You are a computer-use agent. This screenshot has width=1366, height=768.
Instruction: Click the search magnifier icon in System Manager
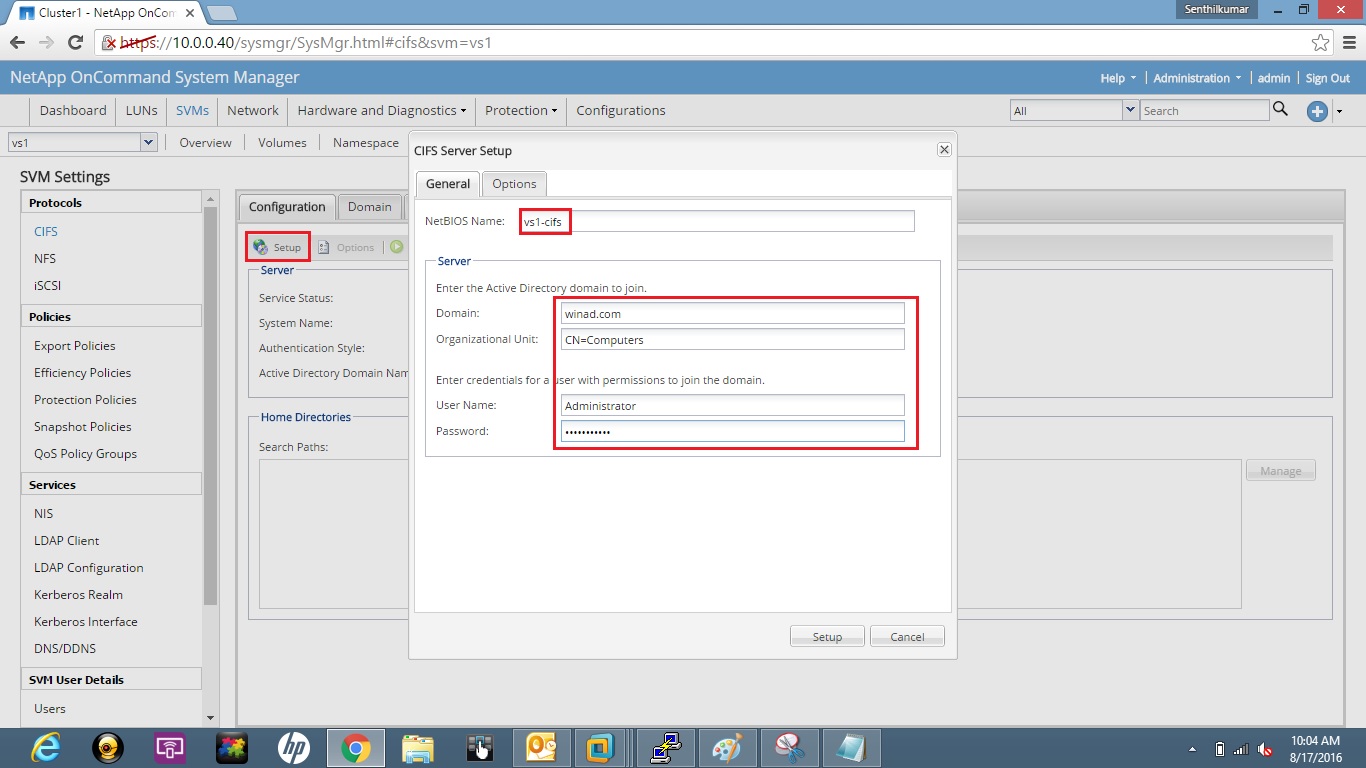pyautogui.click(x=1281, y=110)
